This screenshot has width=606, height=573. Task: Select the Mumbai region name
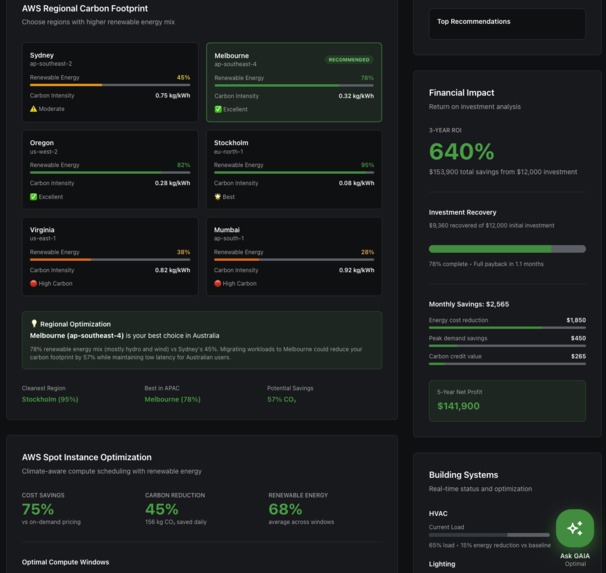[227, 230]
